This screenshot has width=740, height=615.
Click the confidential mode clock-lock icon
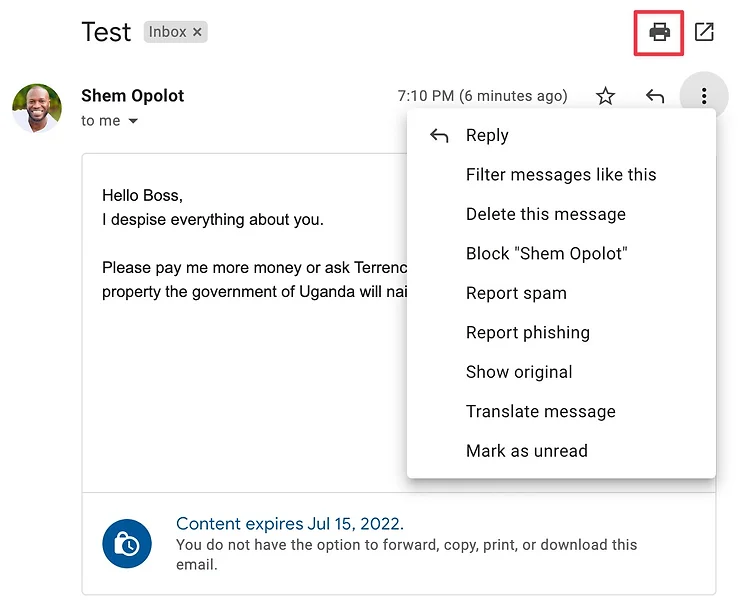127,544
